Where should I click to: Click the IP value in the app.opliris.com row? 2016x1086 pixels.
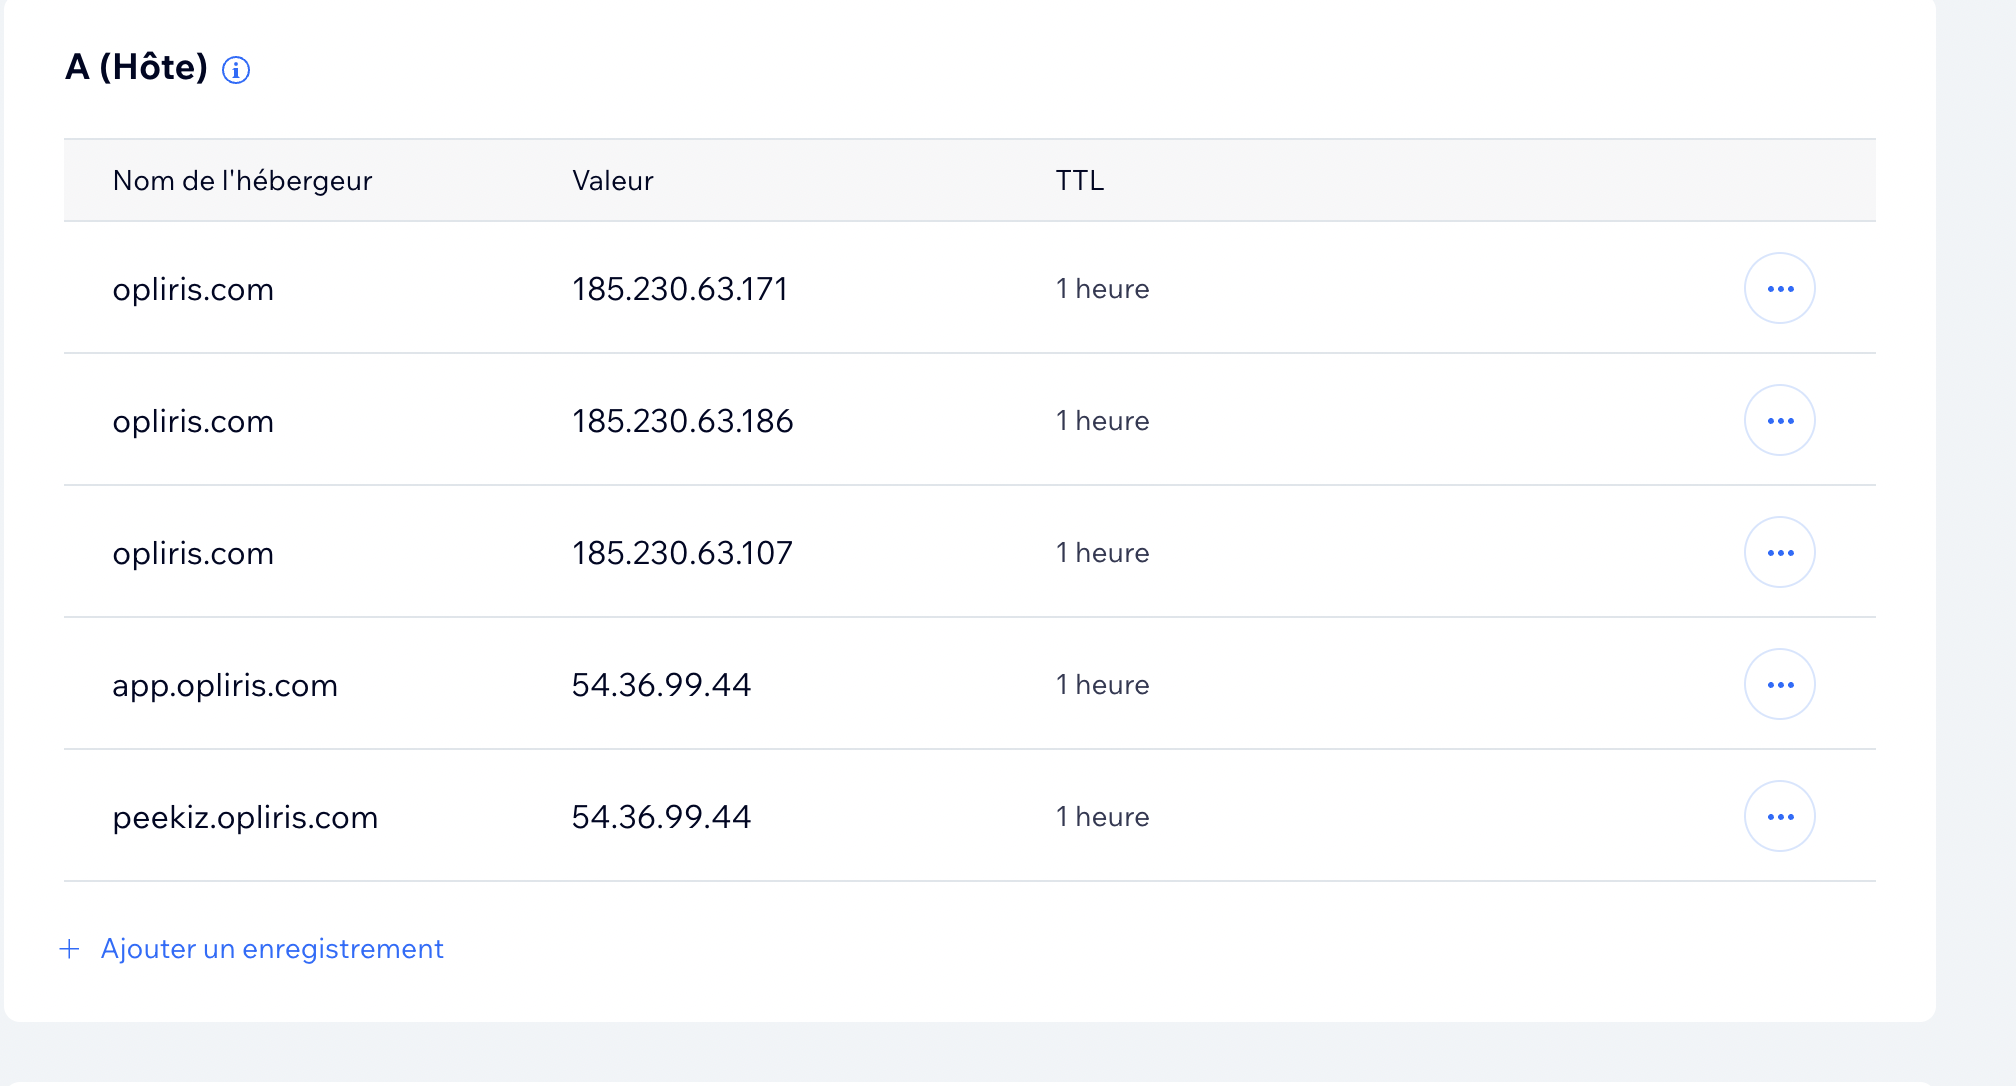661,686
